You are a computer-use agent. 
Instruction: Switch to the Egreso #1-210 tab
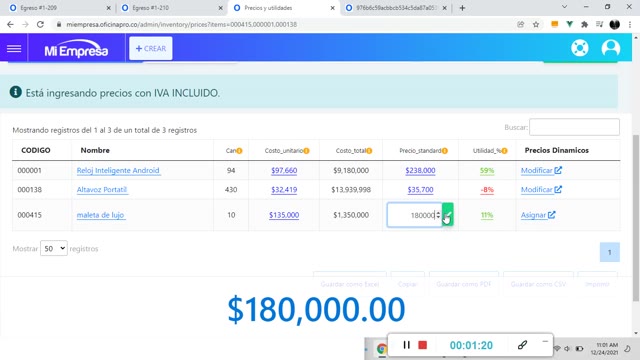click(x=171, y=8)
